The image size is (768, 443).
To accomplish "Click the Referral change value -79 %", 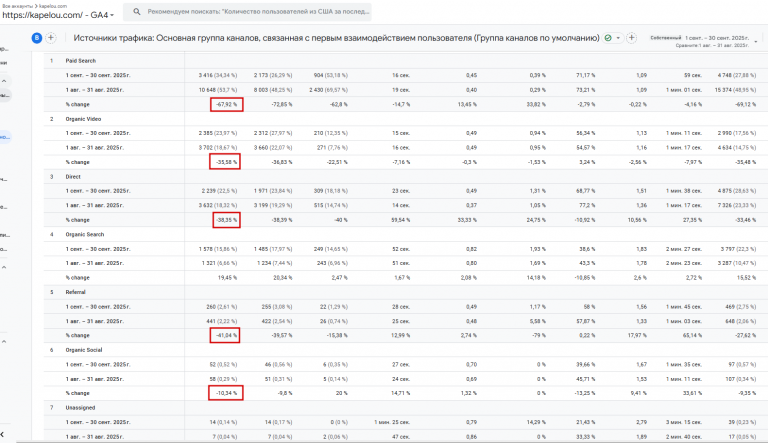I will pos(538,336).
